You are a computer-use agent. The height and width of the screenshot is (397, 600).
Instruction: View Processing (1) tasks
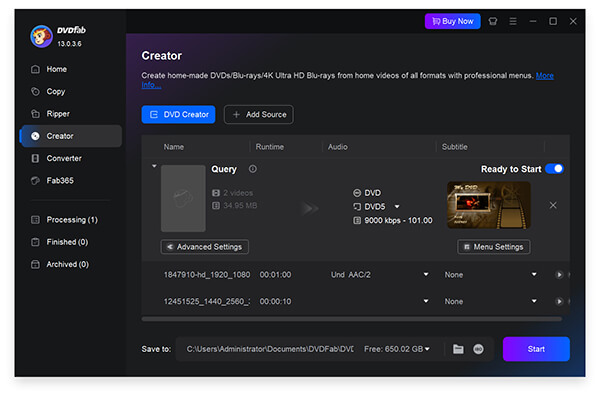click(x=71, y=220)
